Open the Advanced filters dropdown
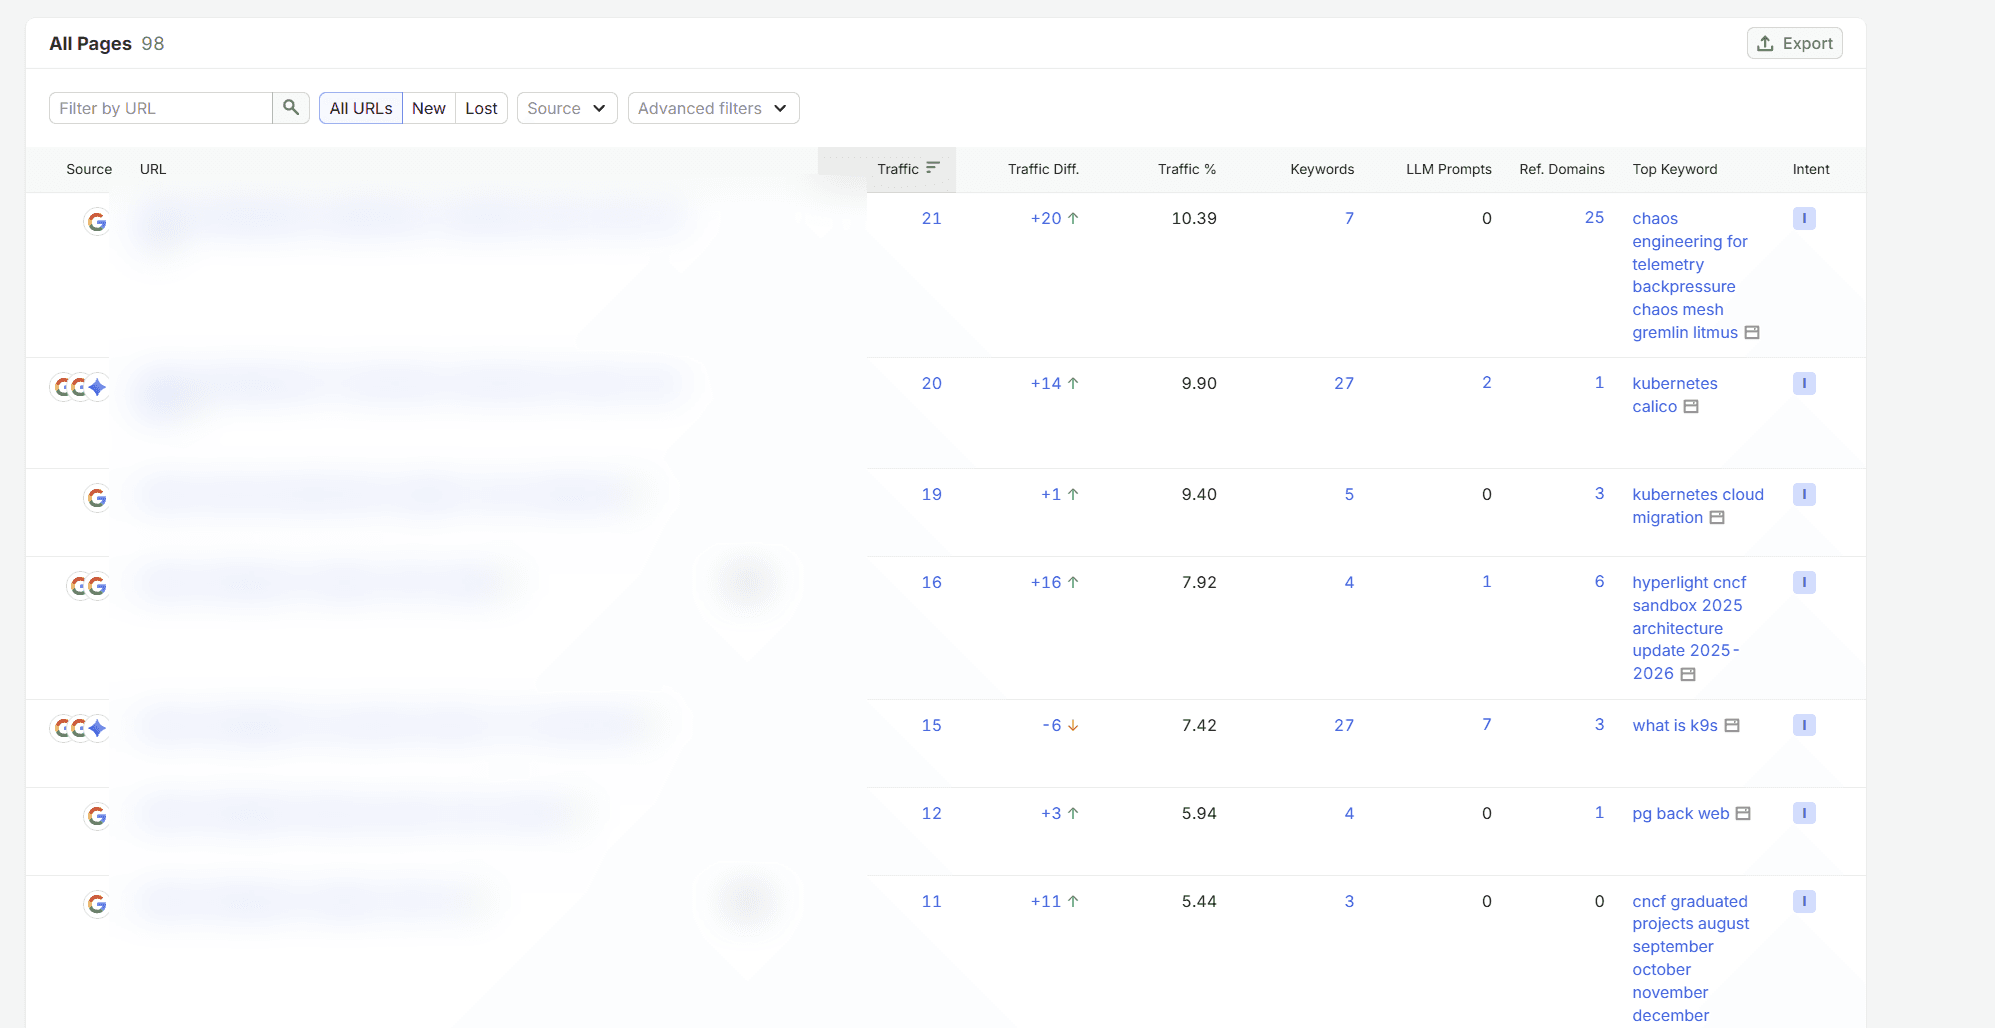 [713, 108]
